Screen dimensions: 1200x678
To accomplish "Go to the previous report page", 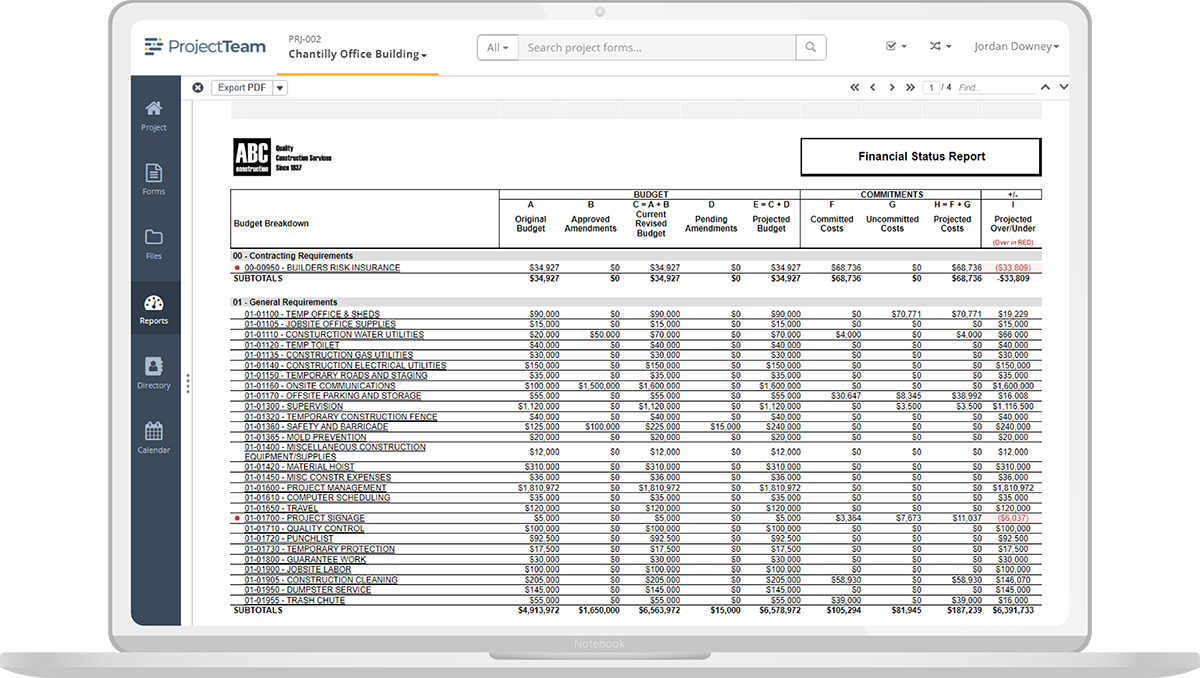I will click(x=873, y=88).
